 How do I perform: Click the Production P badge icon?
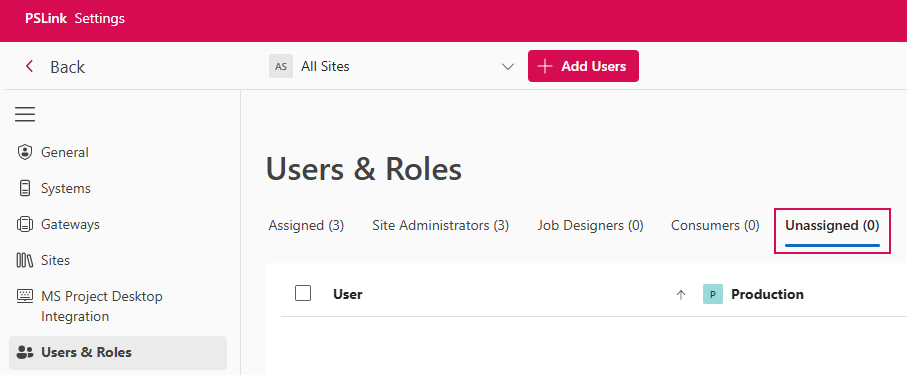713,294
